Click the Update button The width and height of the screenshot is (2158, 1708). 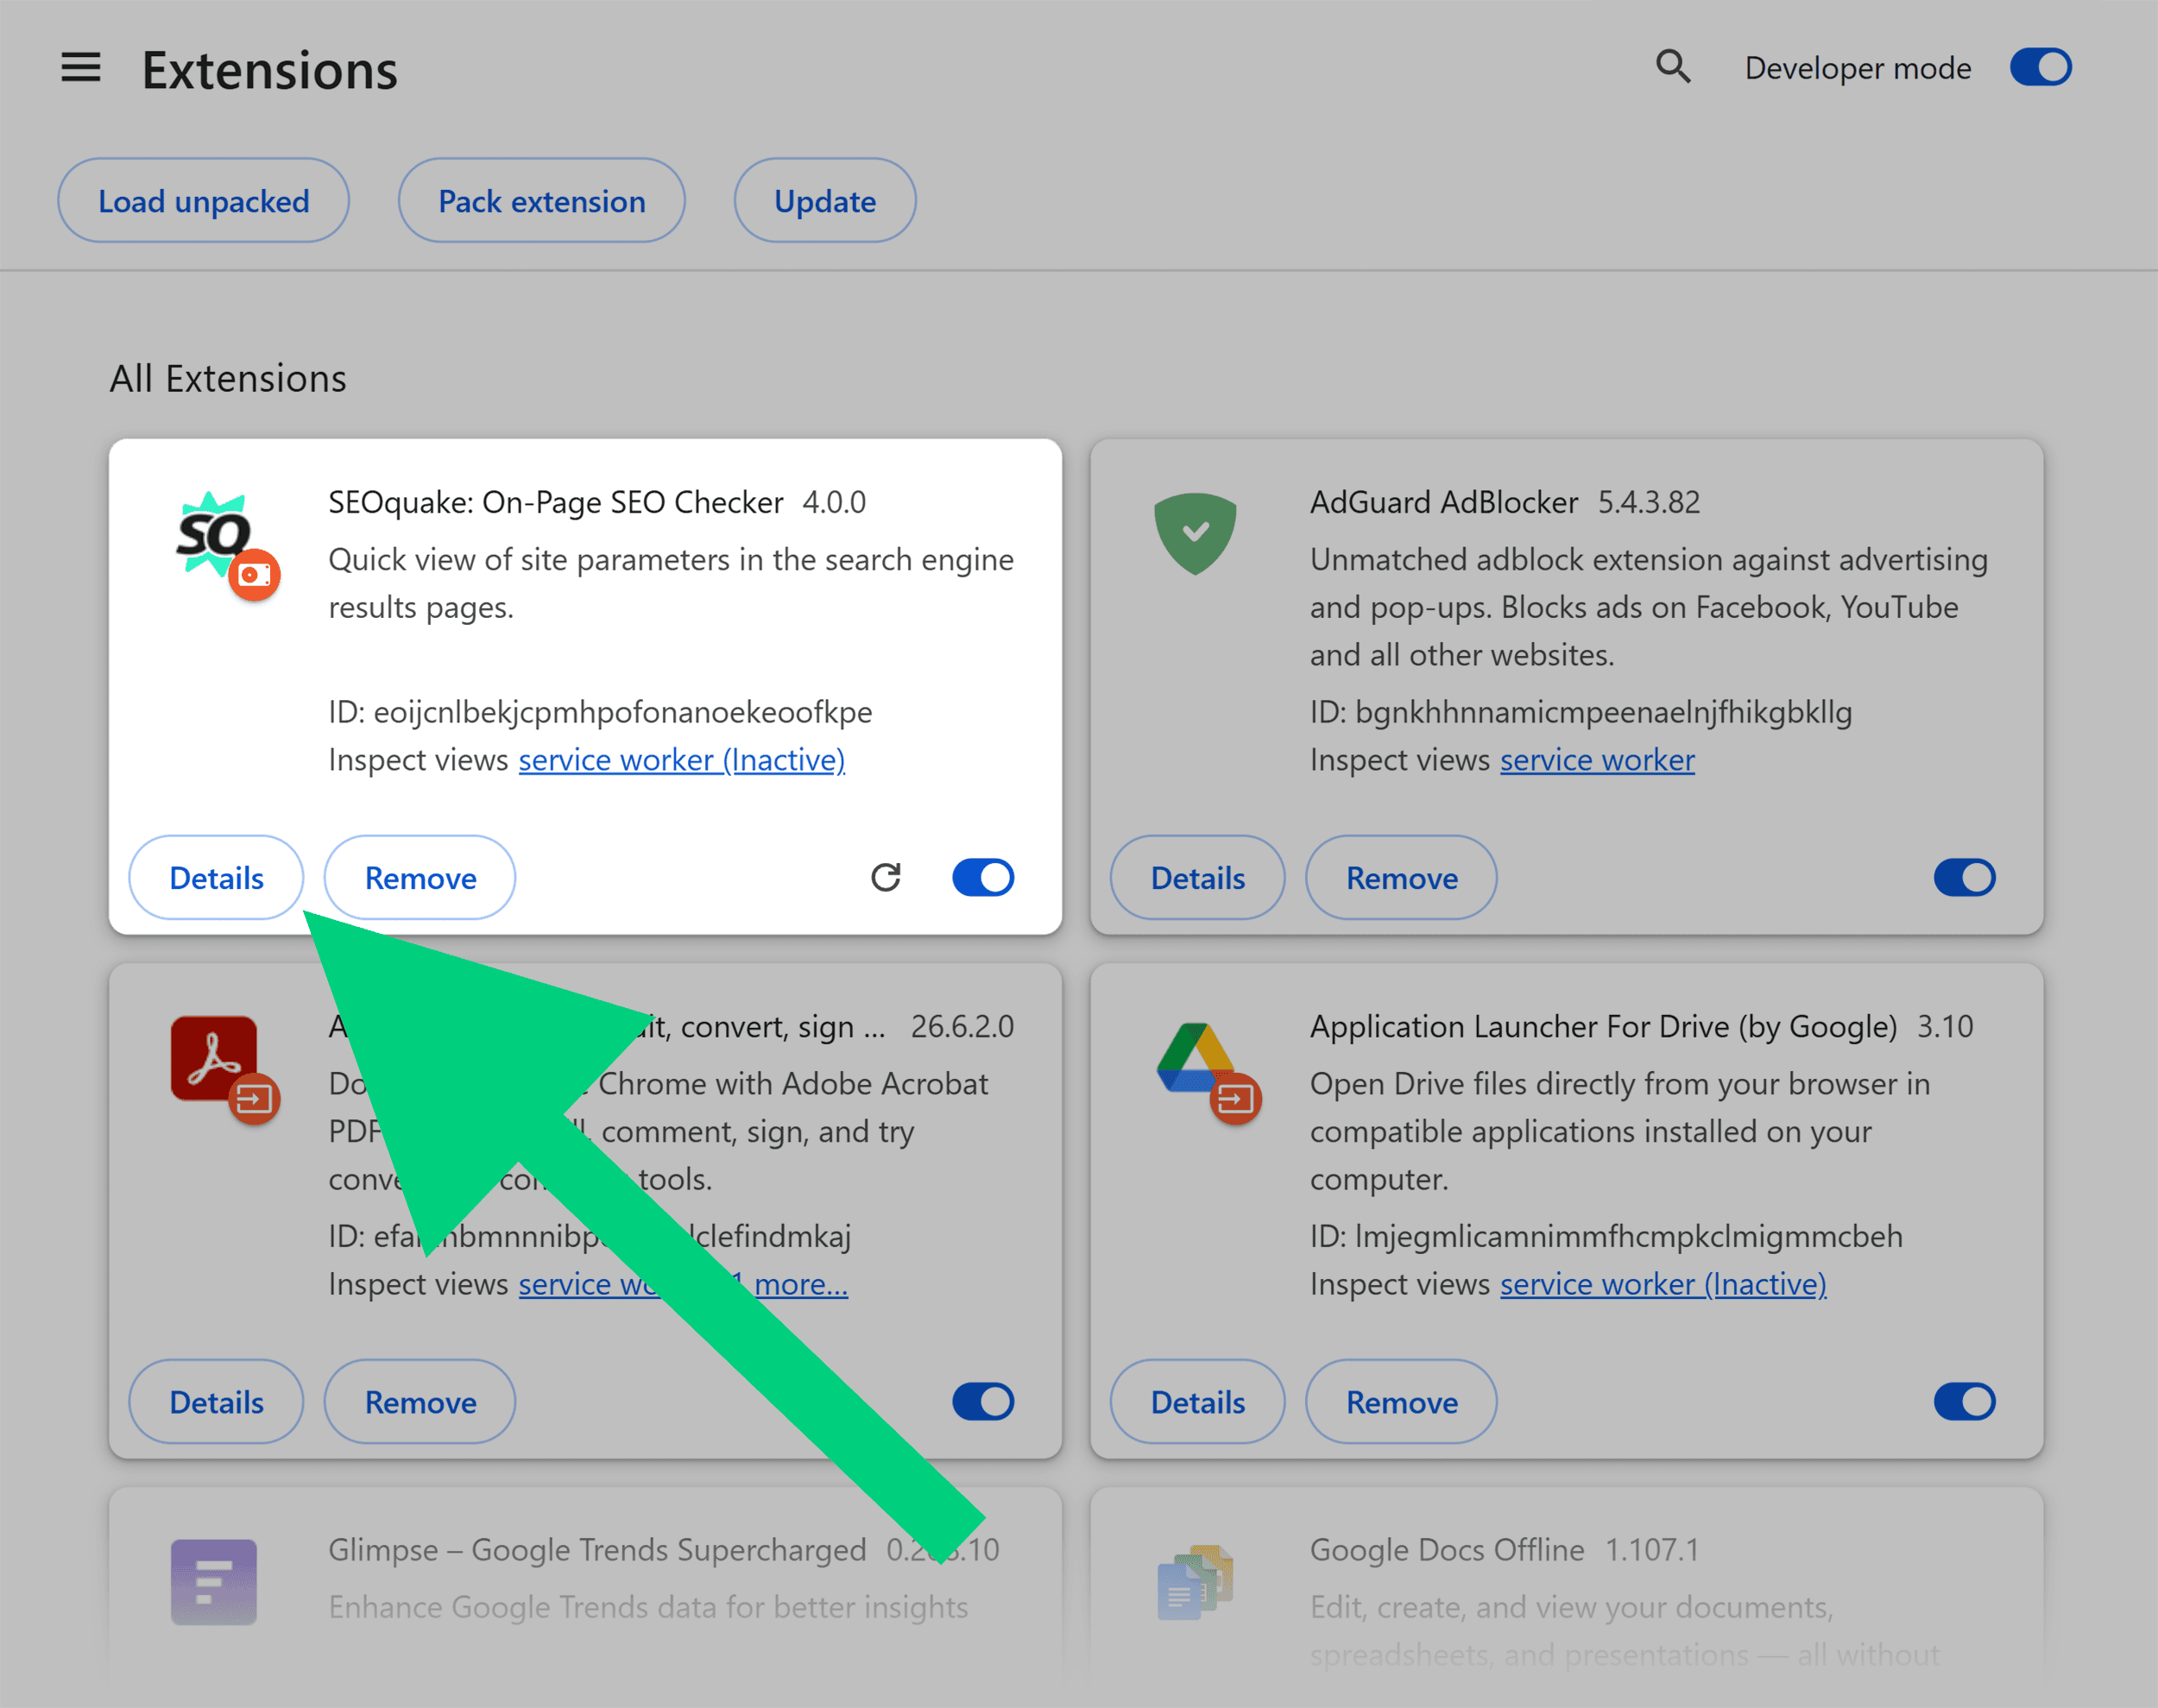(x=825, y=200)
